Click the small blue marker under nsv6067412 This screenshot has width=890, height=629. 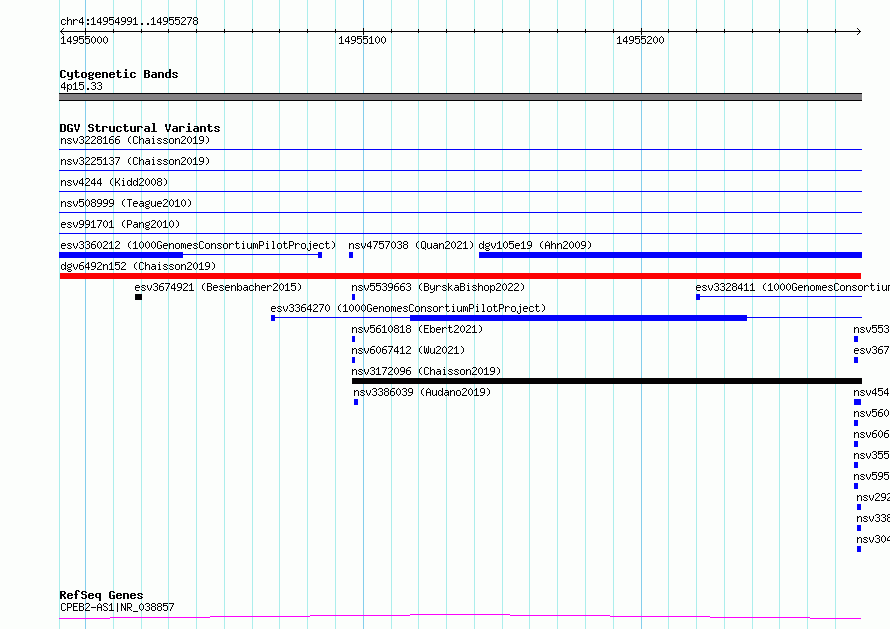354,360
